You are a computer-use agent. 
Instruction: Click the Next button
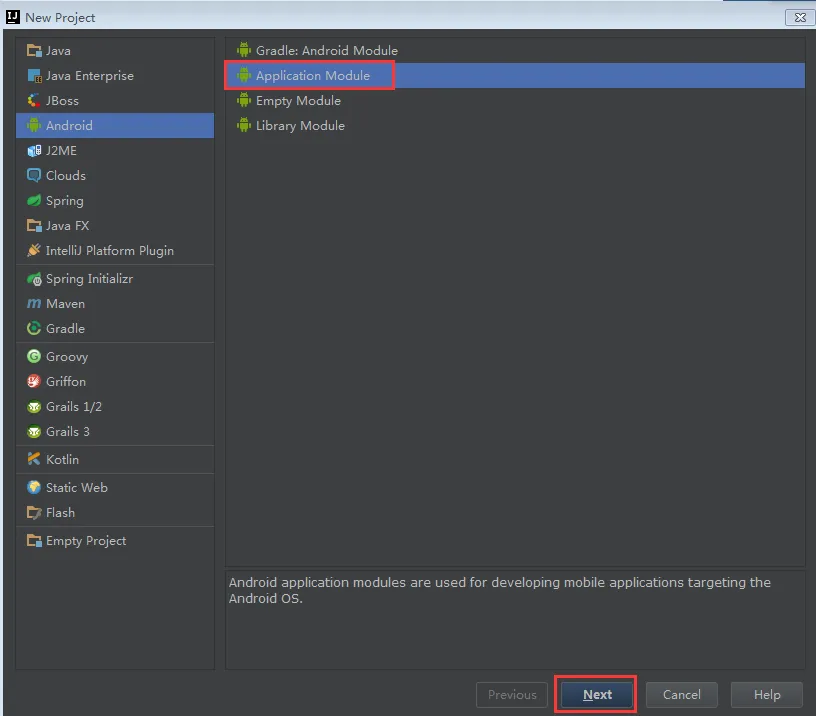(596, 695)
